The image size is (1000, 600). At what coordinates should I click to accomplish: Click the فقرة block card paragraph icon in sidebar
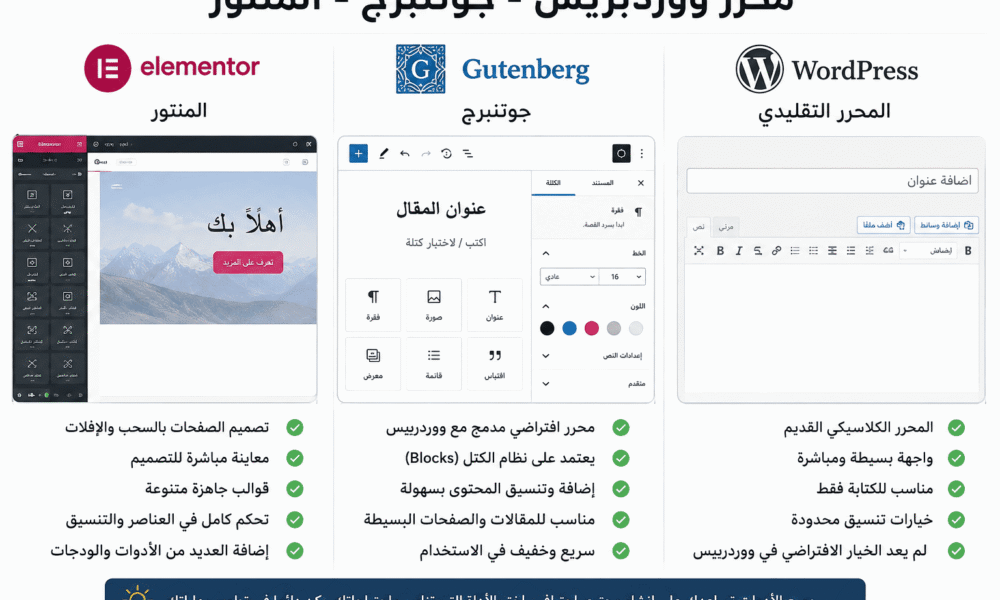(x=638, y=212)
